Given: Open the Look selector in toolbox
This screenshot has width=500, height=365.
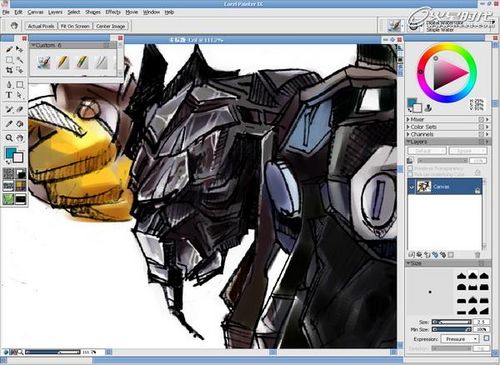Looking at the screenshot, I should pos(8,199).
